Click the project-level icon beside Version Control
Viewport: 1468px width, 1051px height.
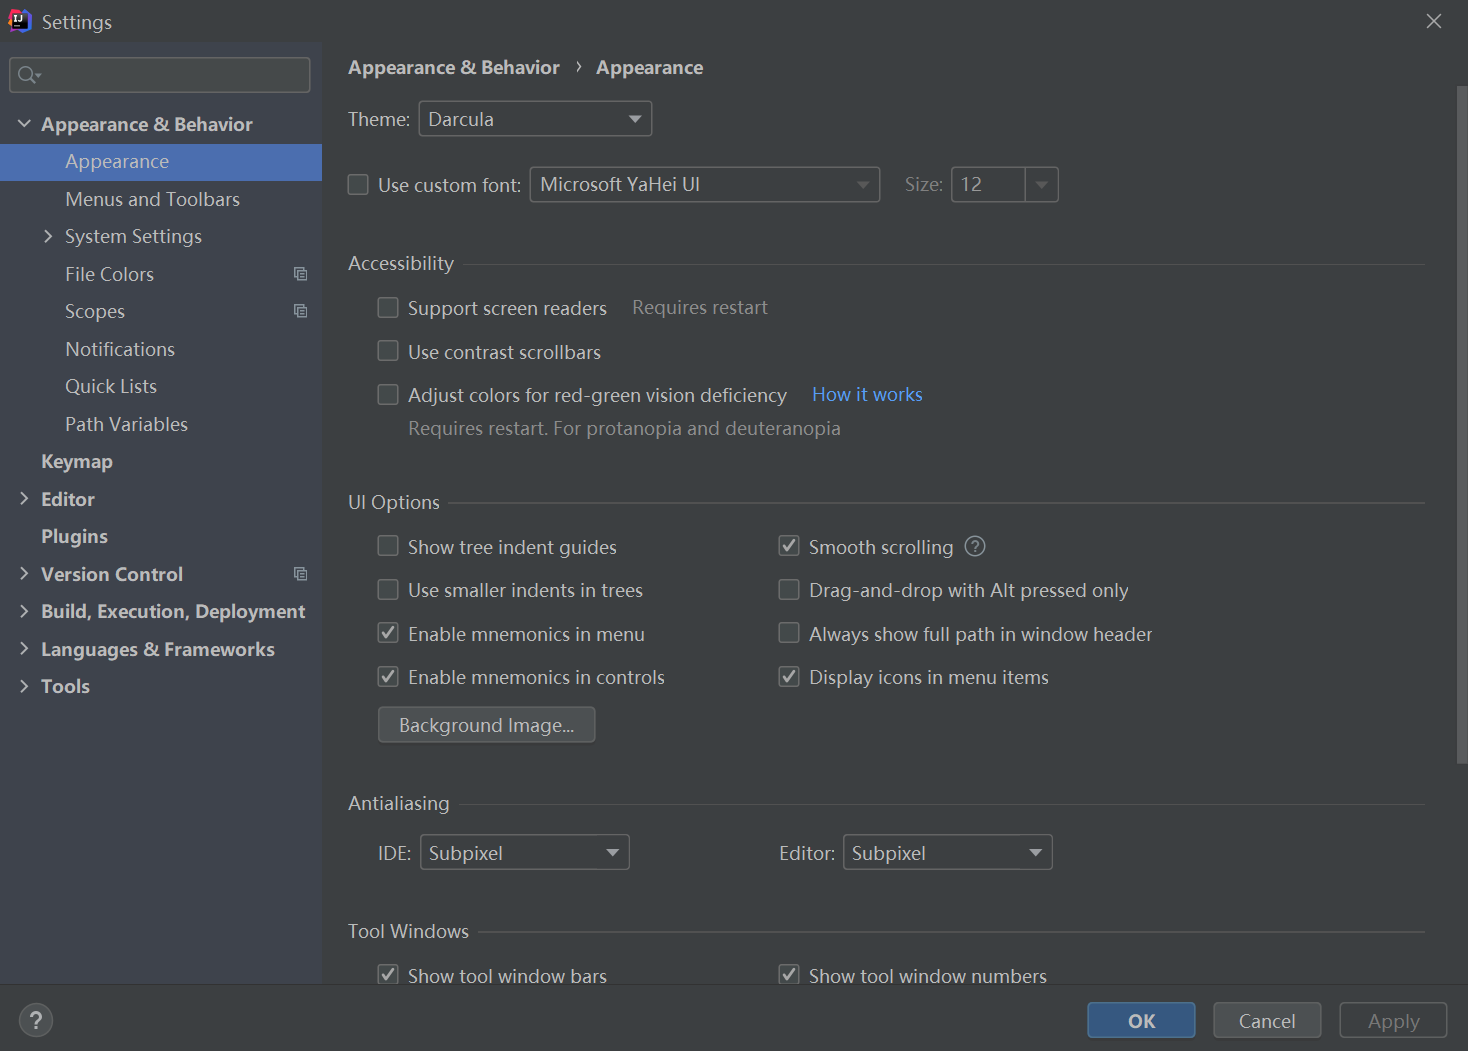[300, 574]
